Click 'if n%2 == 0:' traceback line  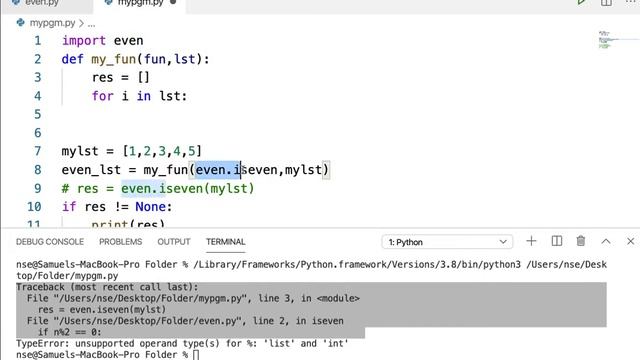pyautogui.click(x=69, y=332)
